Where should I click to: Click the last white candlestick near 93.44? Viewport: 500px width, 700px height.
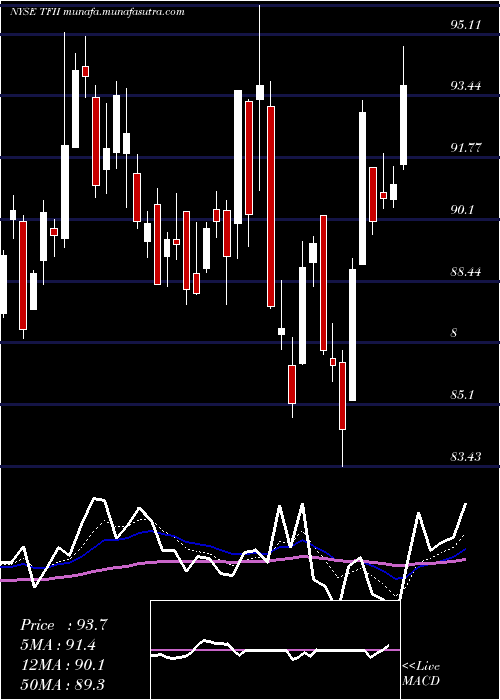coord(404,125)
